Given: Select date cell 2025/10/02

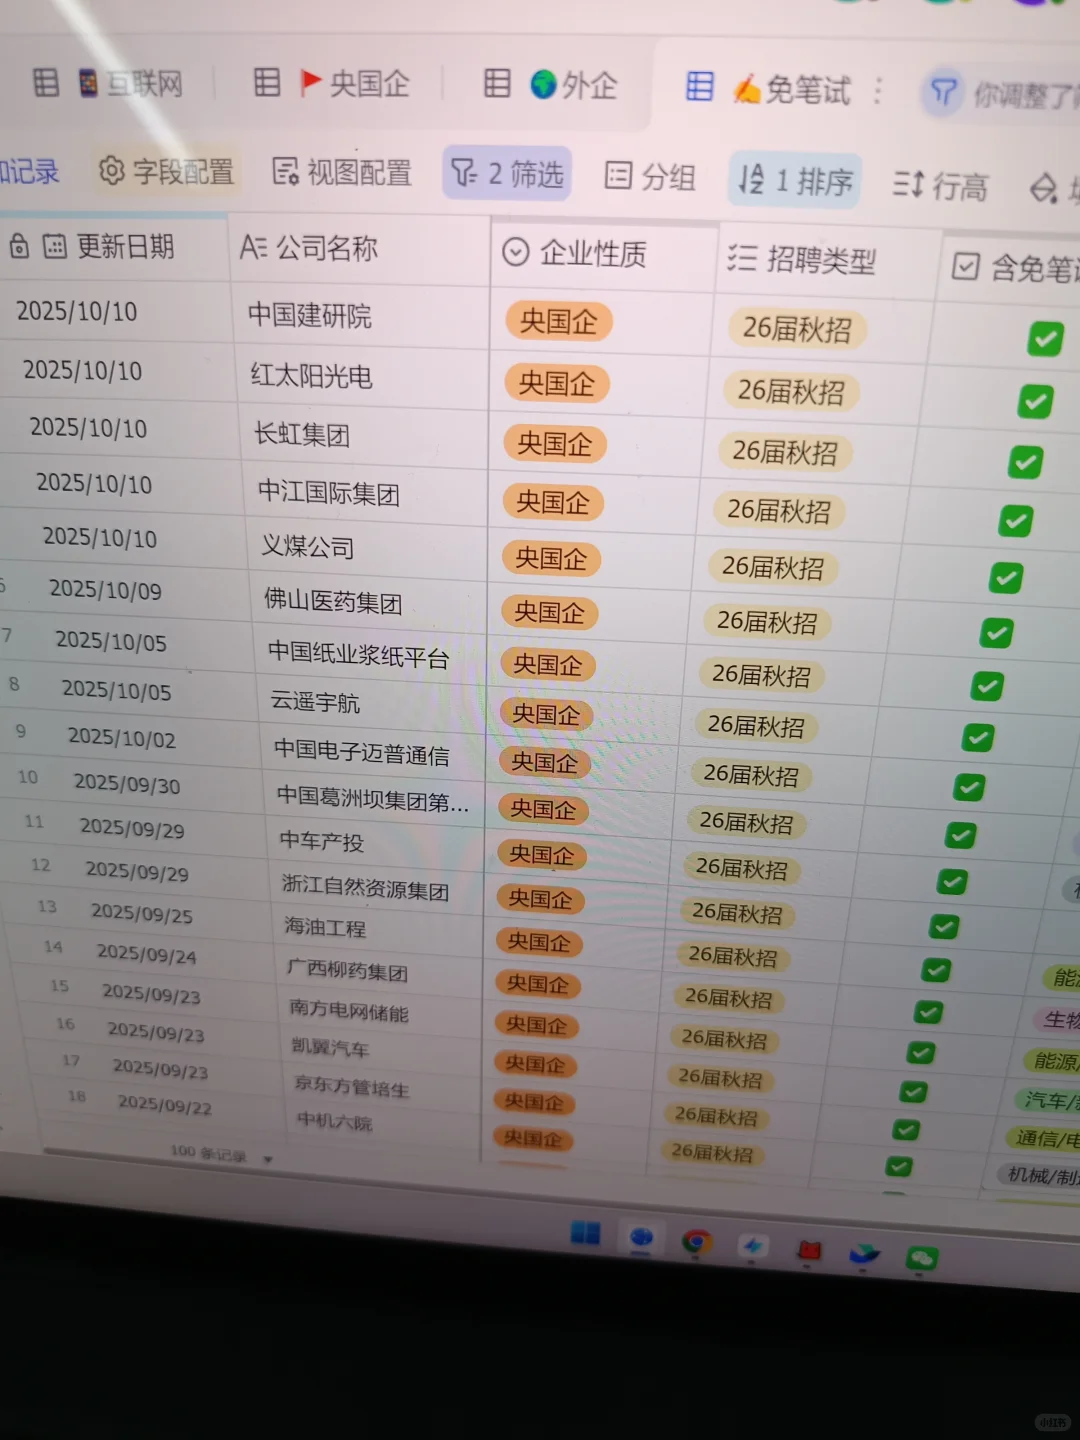Looking at the screenshot, I should (121, 738).
